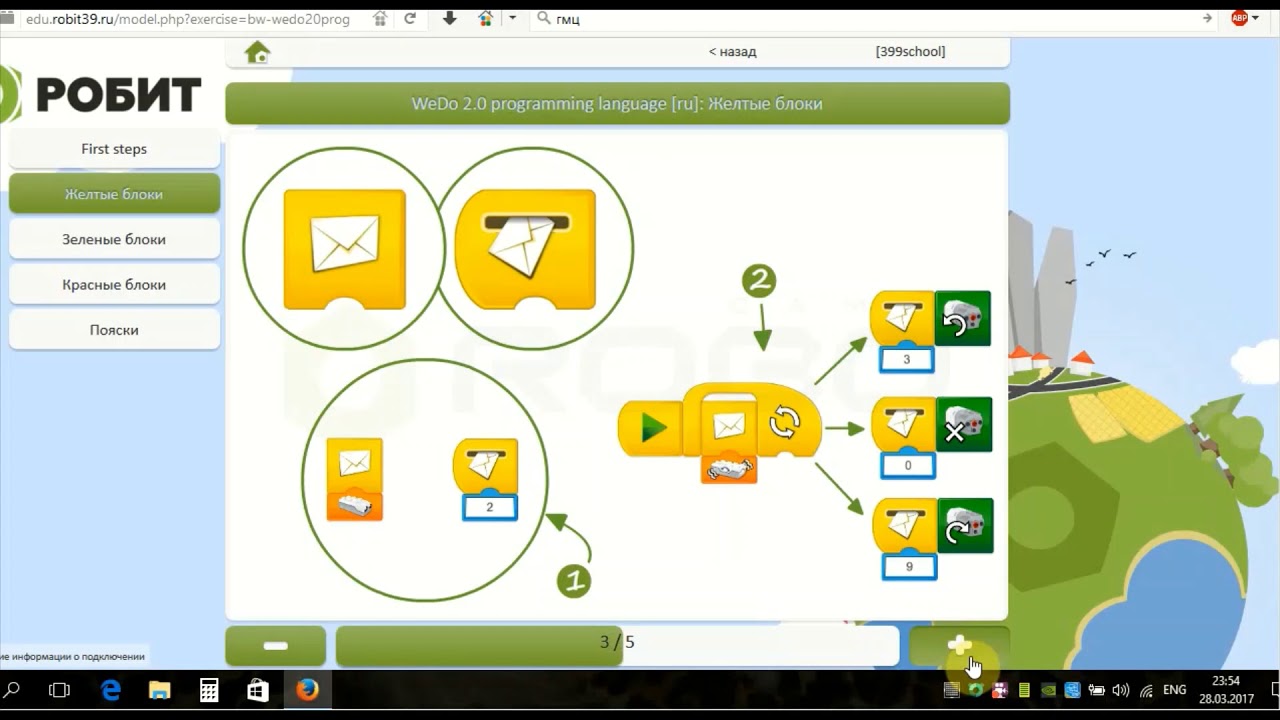This screenshot has height=720, width=1280.
Task: Open the volume control in the system tray
Action: click(1121, 690)
